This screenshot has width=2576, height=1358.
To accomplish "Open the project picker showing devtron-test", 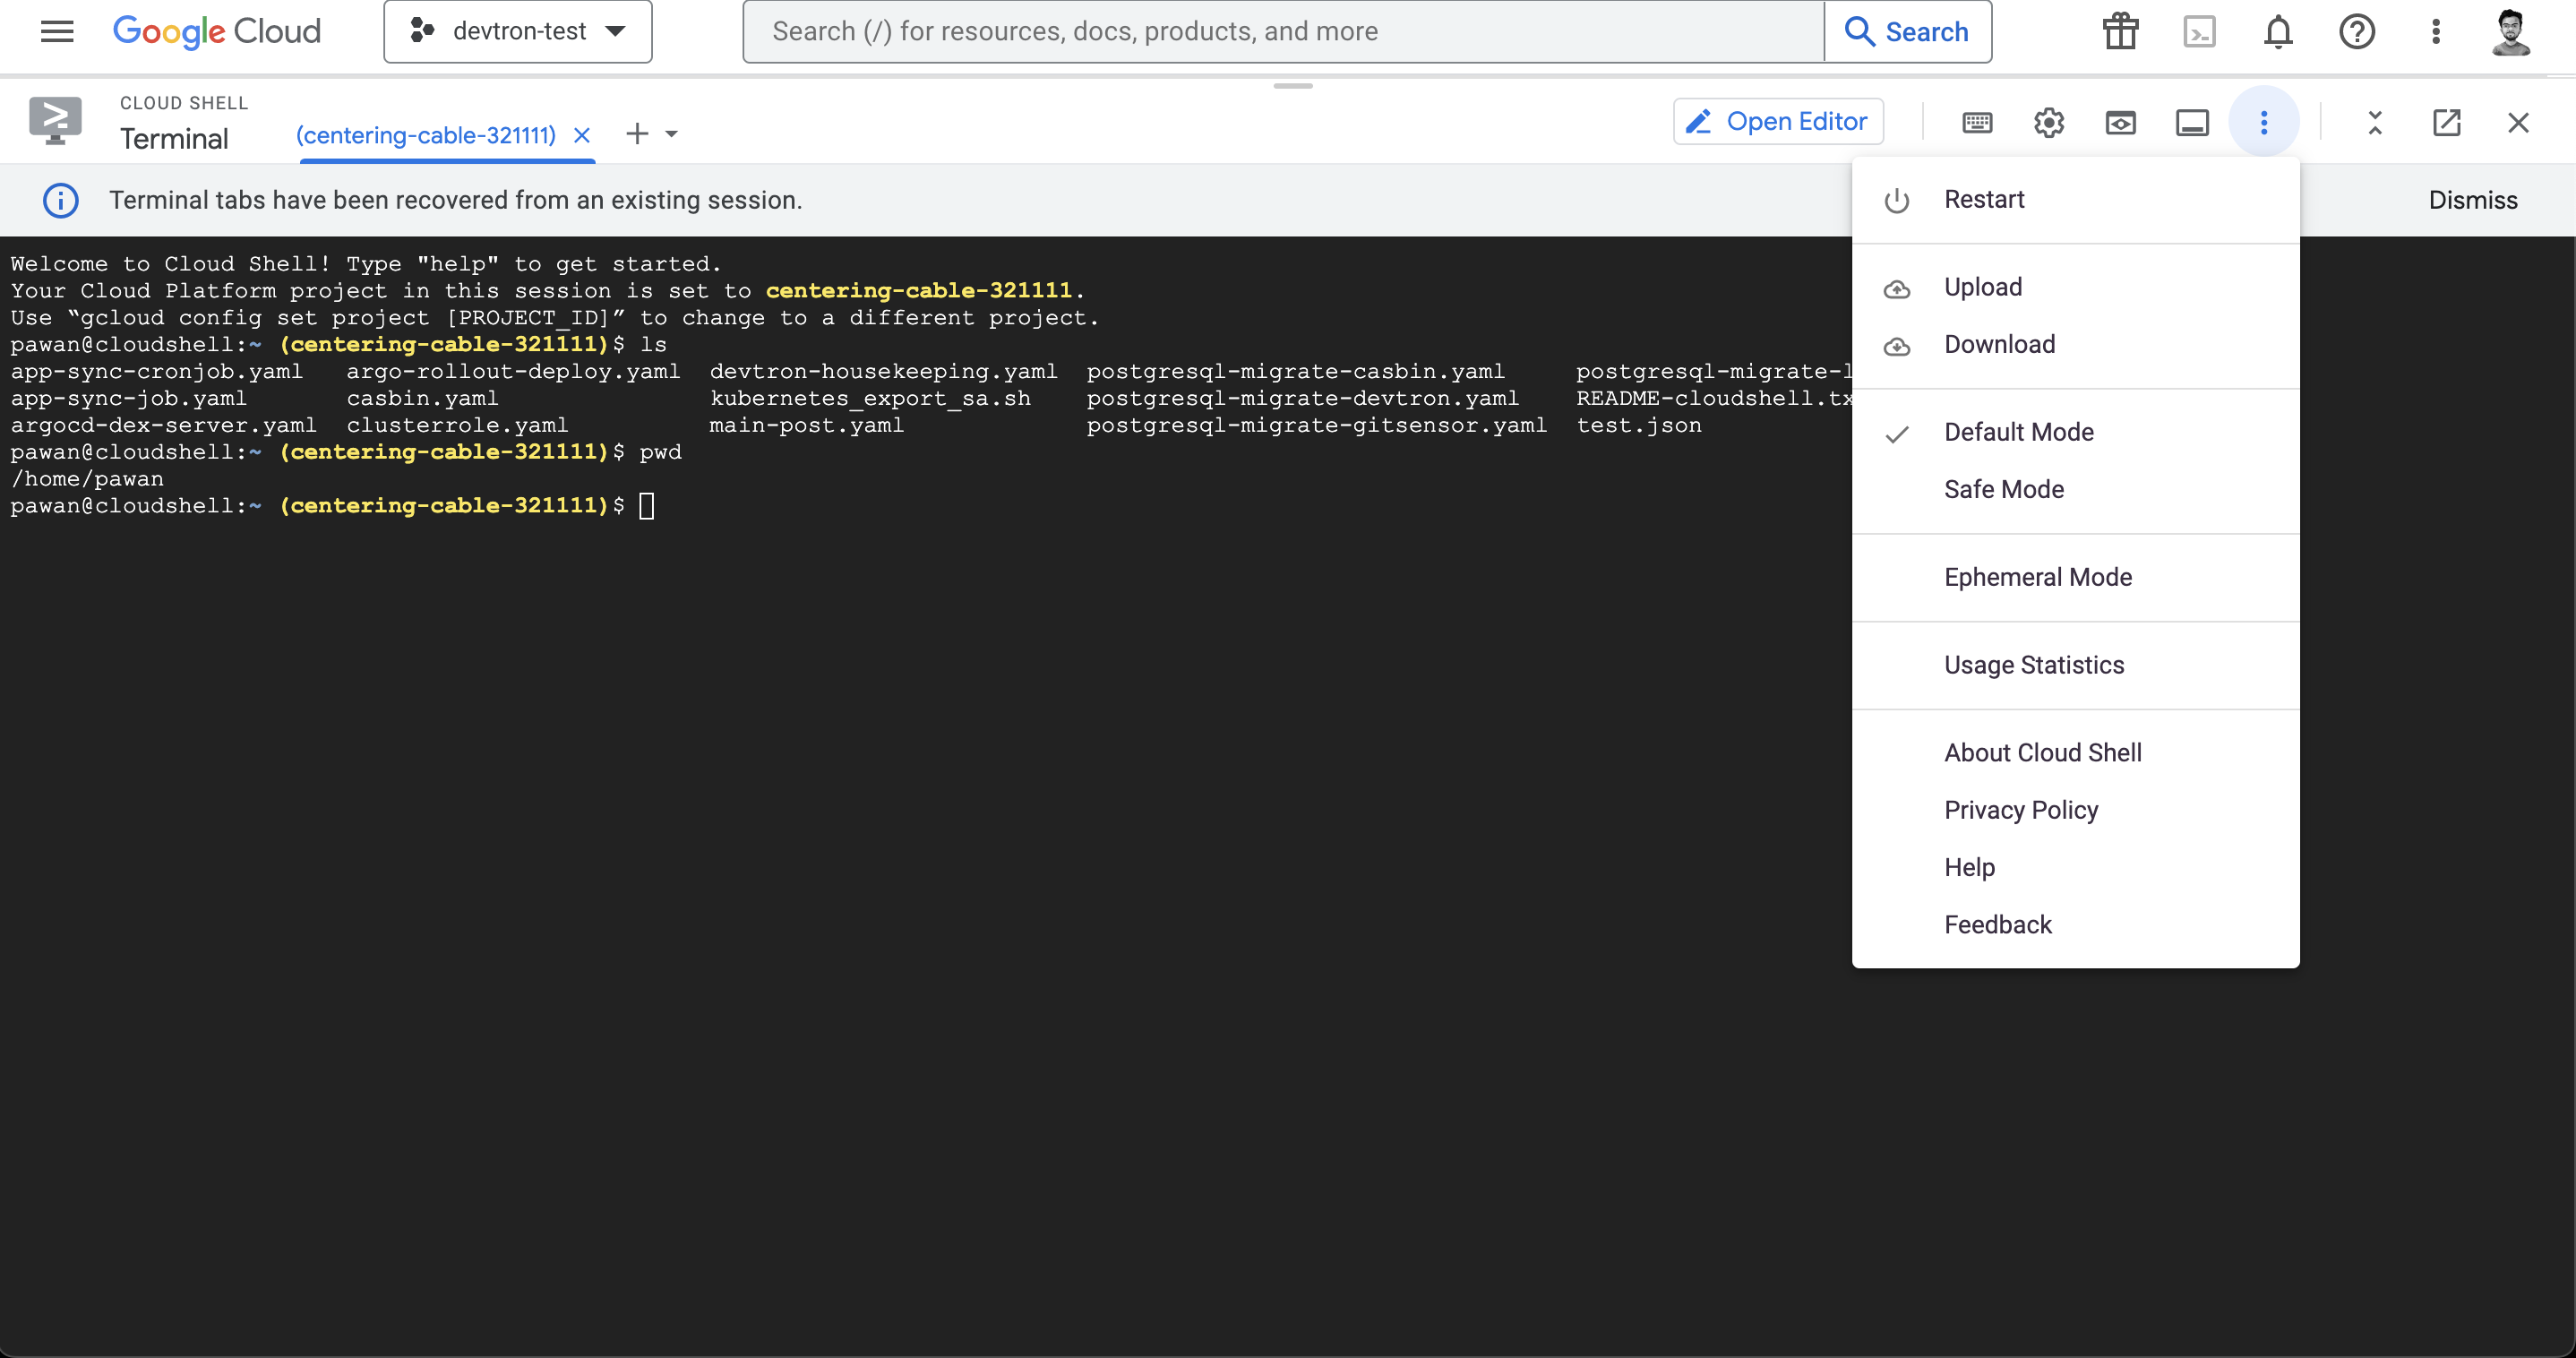I will [x=517, y=31].
